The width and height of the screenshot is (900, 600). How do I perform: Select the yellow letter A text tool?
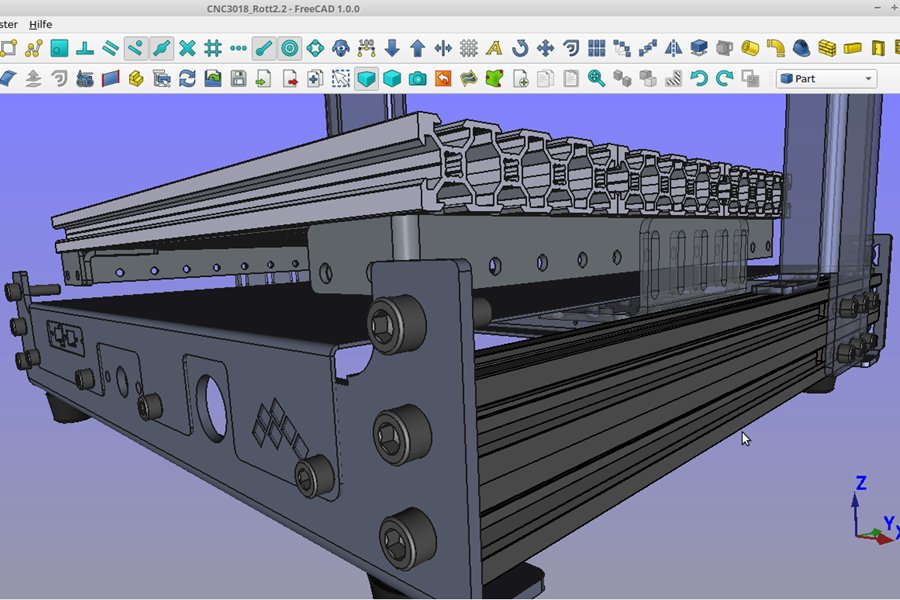point(494,48)
